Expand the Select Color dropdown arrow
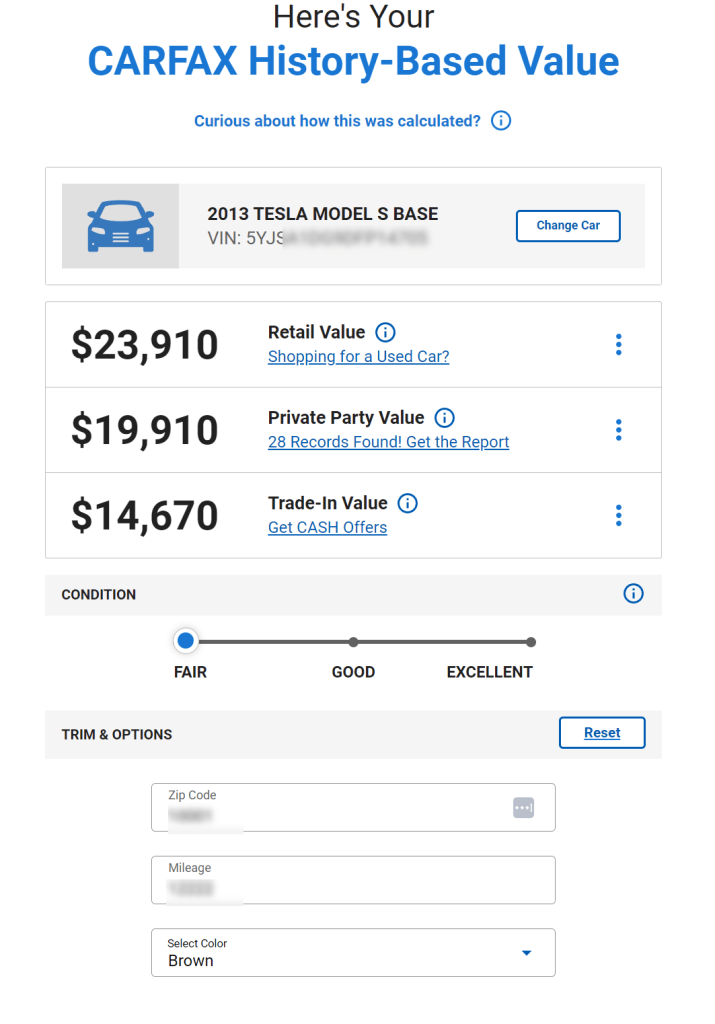This screenshot has height=1024, width=715. click(x=526, y=953)
